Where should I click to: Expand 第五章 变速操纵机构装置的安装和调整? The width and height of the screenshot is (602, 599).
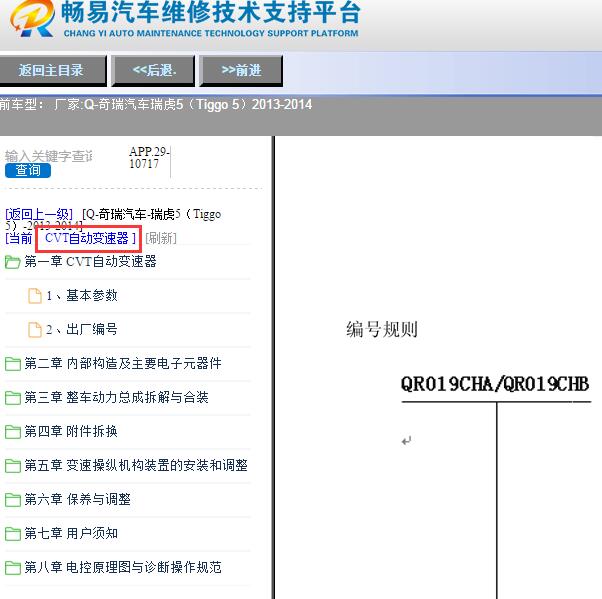pyautogui.click(x=136, y=465)
